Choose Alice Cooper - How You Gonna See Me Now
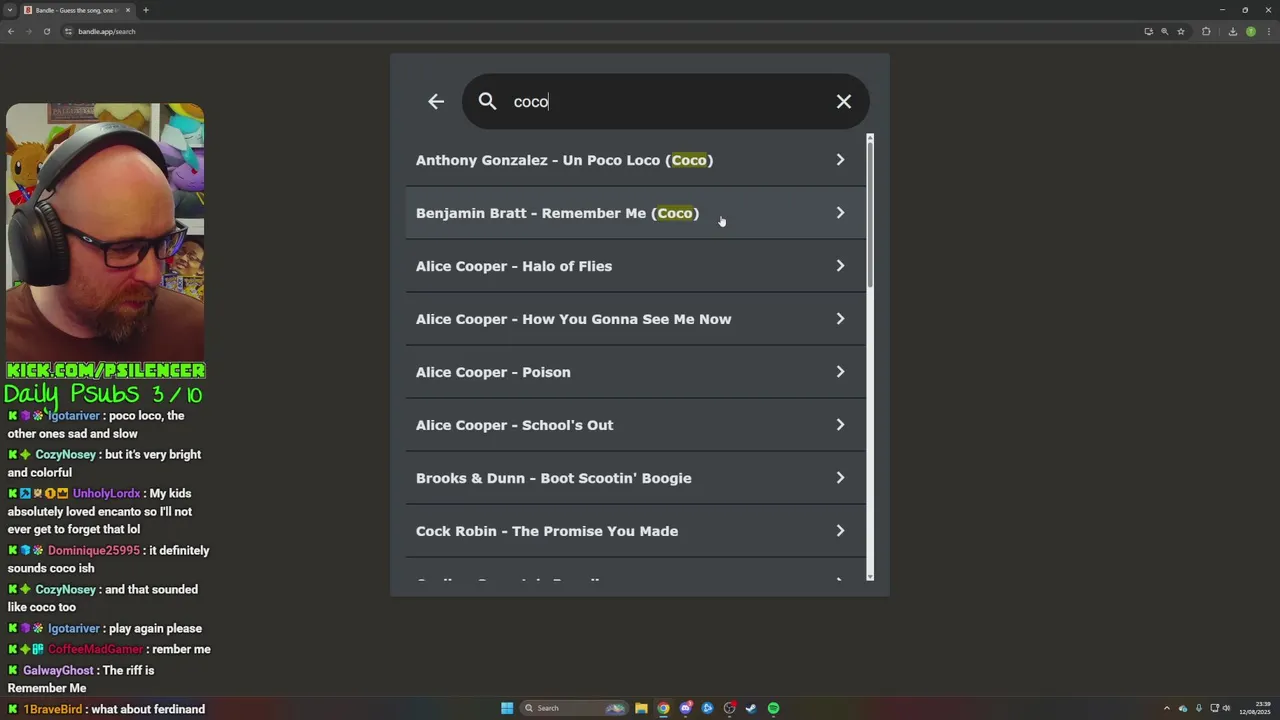Image resolution: width=1280 pixels, height=720 pixels. pos(635,319)
